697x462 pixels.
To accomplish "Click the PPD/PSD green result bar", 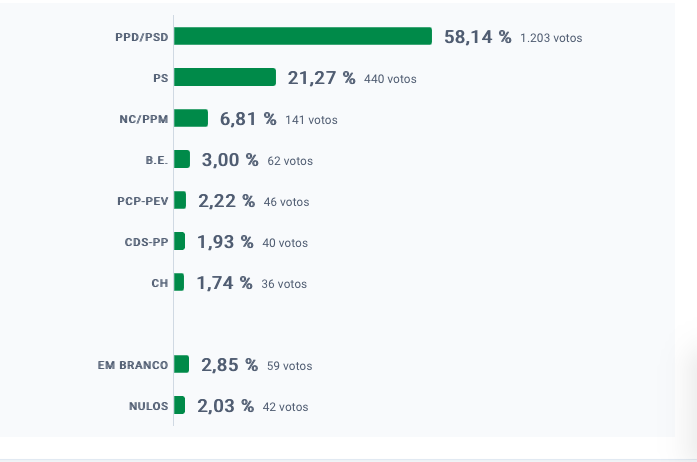I will click(x=303, y=36).
